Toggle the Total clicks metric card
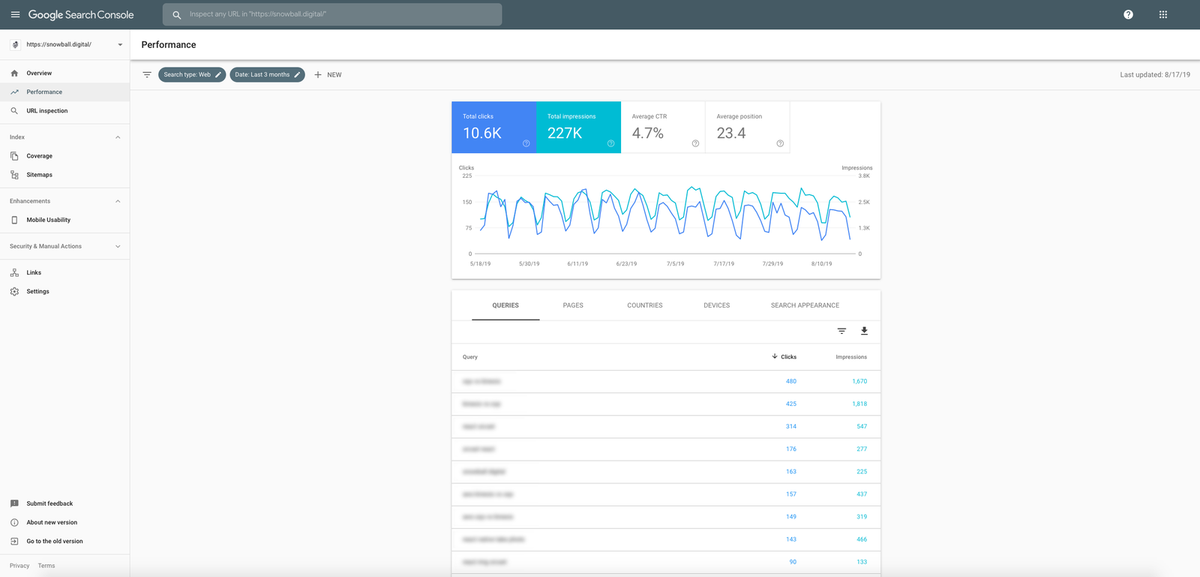Image resolution: width=1200 pixels, height=577 pixels. click(493, 127)
